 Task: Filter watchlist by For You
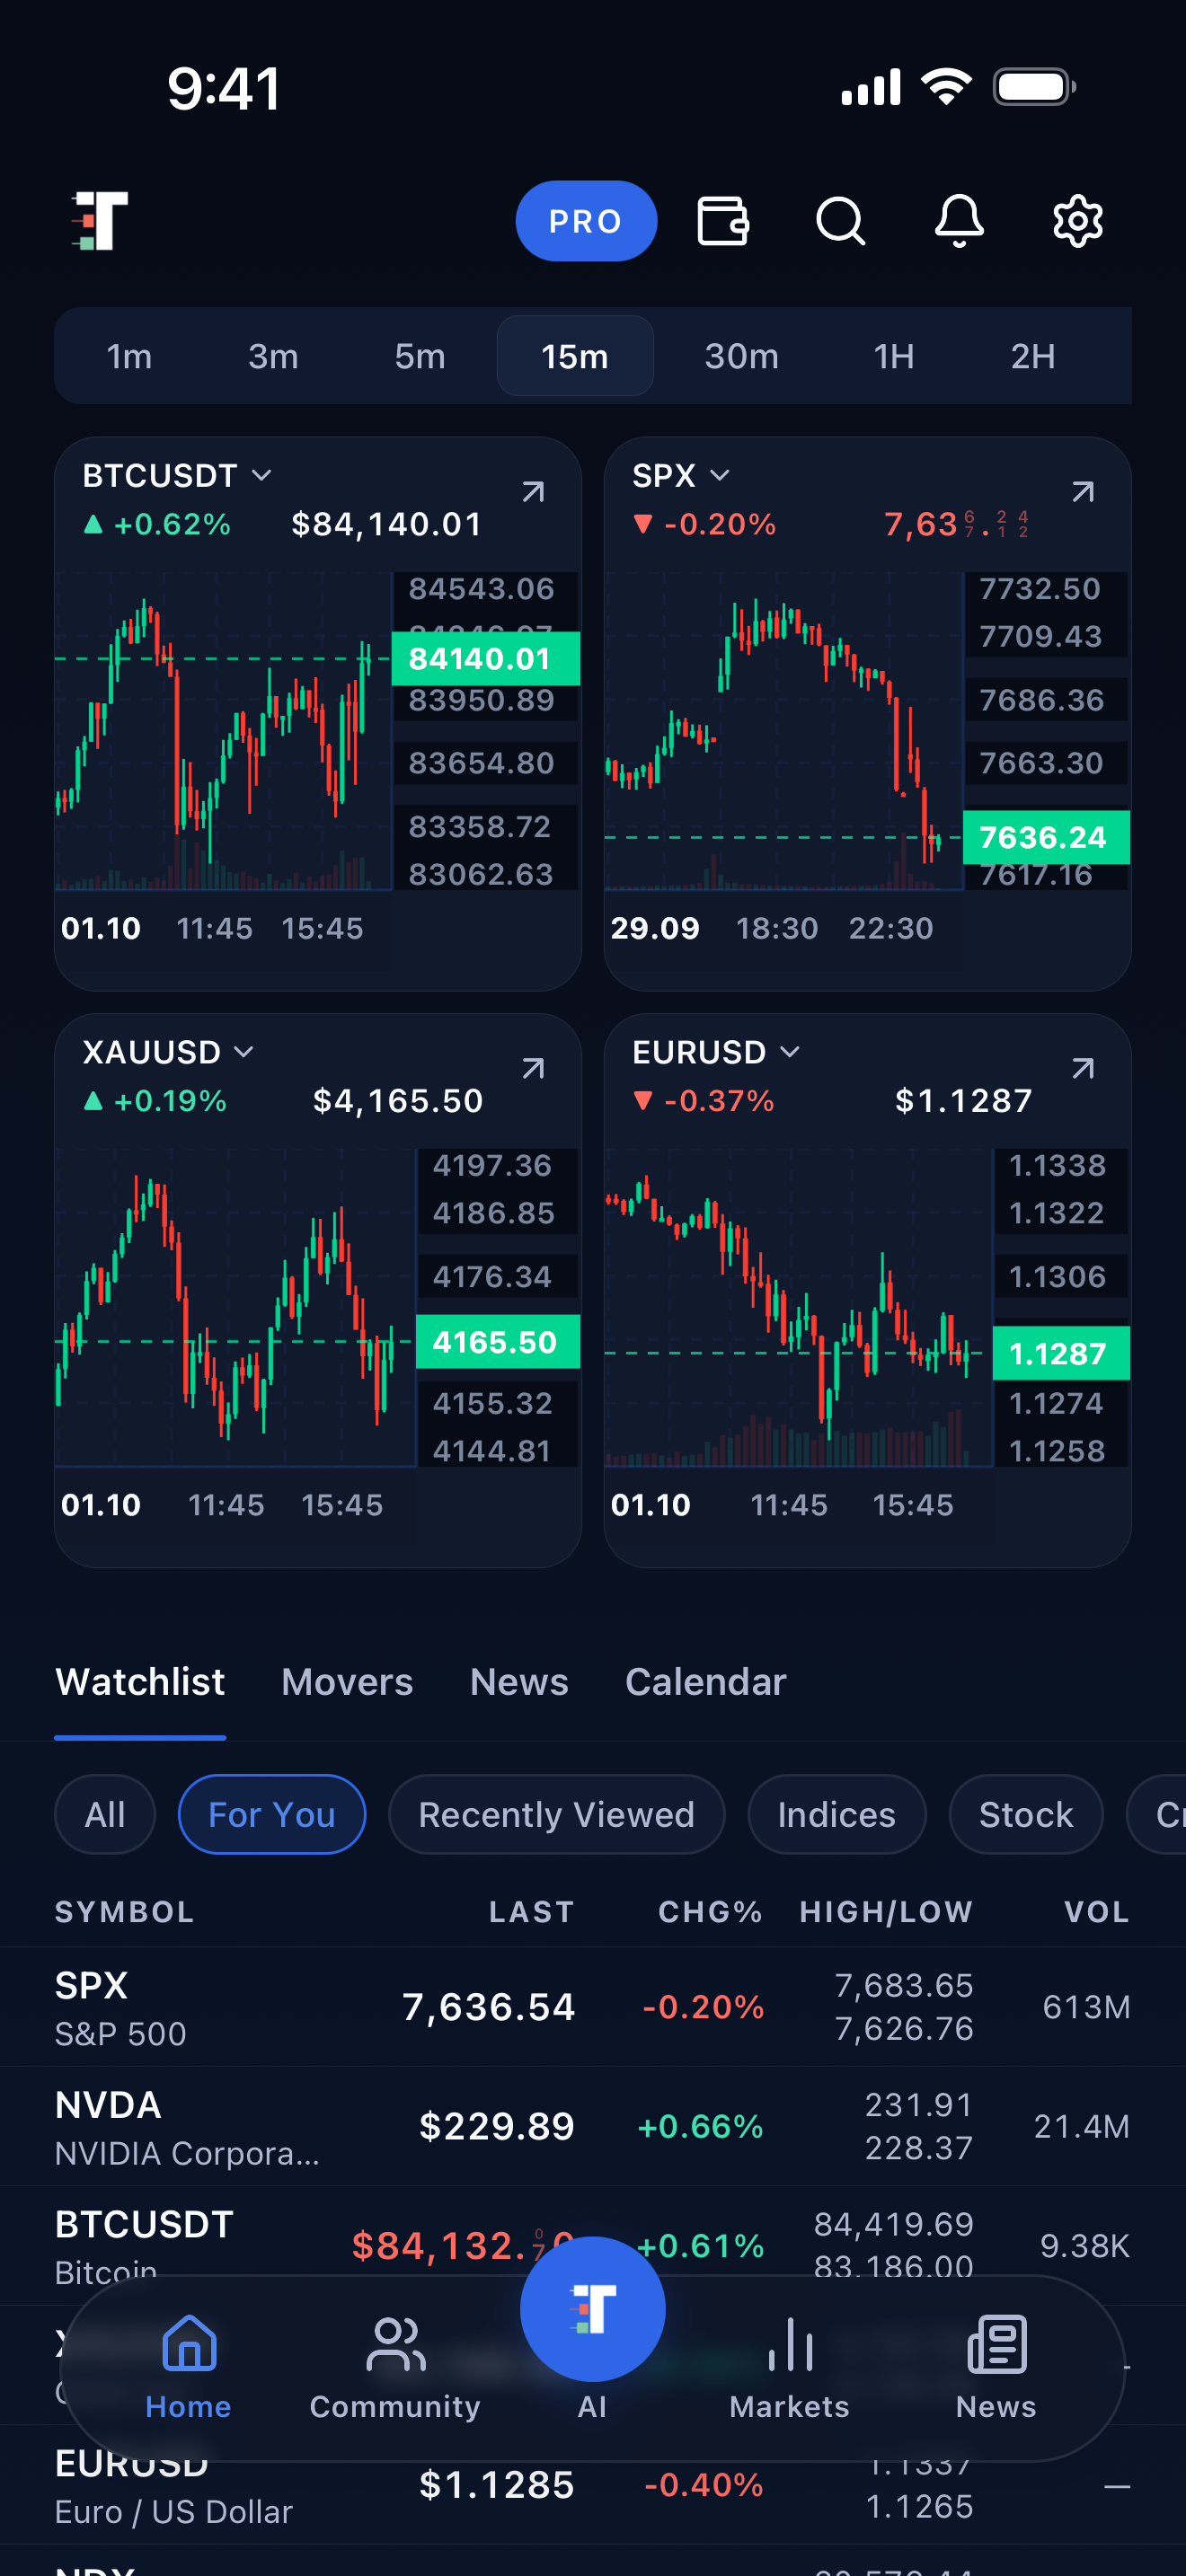tap(272, 1814)
